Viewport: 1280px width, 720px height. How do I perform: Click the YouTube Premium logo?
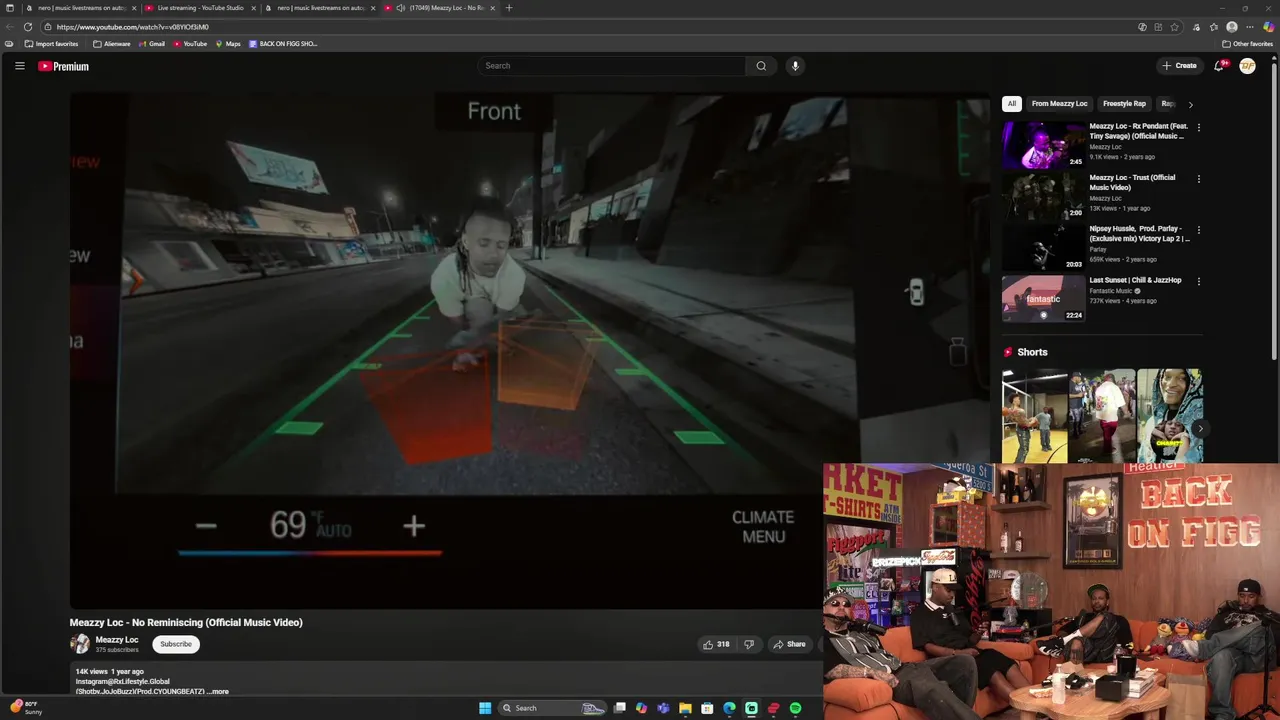(64, 66)
